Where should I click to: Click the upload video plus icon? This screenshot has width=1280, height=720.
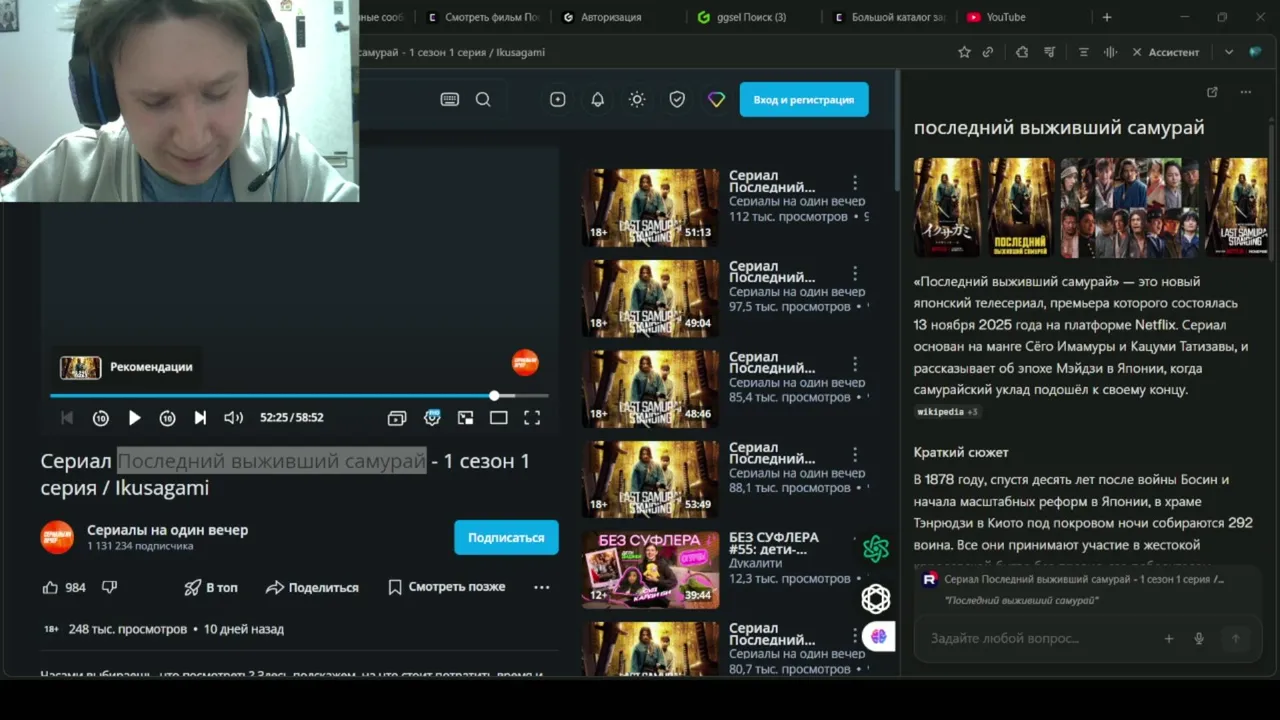coord(558,100)
